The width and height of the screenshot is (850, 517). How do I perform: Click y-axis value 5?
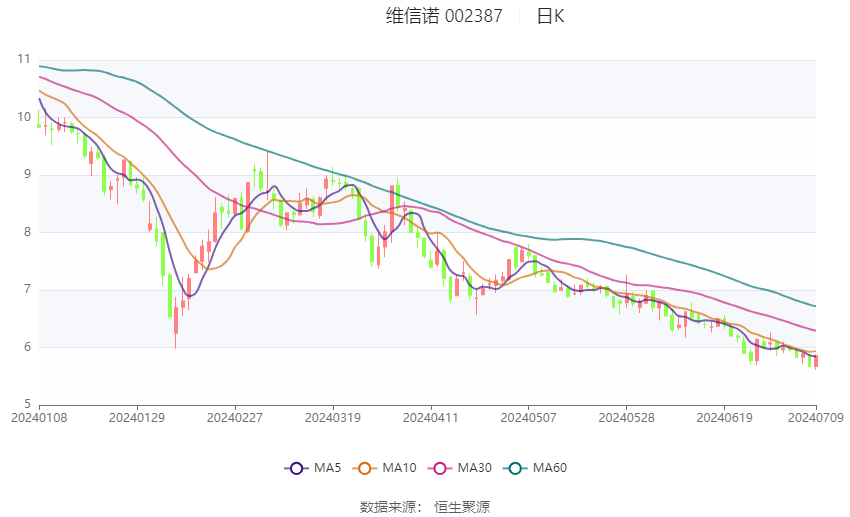click(27, 404)
